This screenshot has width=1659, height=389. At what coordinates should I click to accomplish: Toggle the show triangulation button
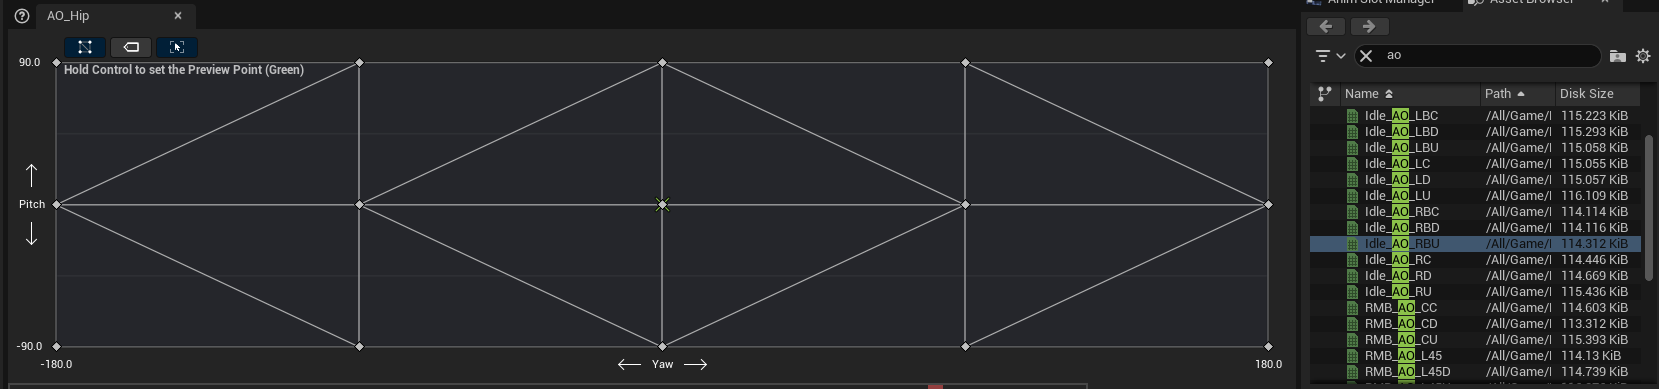(85, 47)
